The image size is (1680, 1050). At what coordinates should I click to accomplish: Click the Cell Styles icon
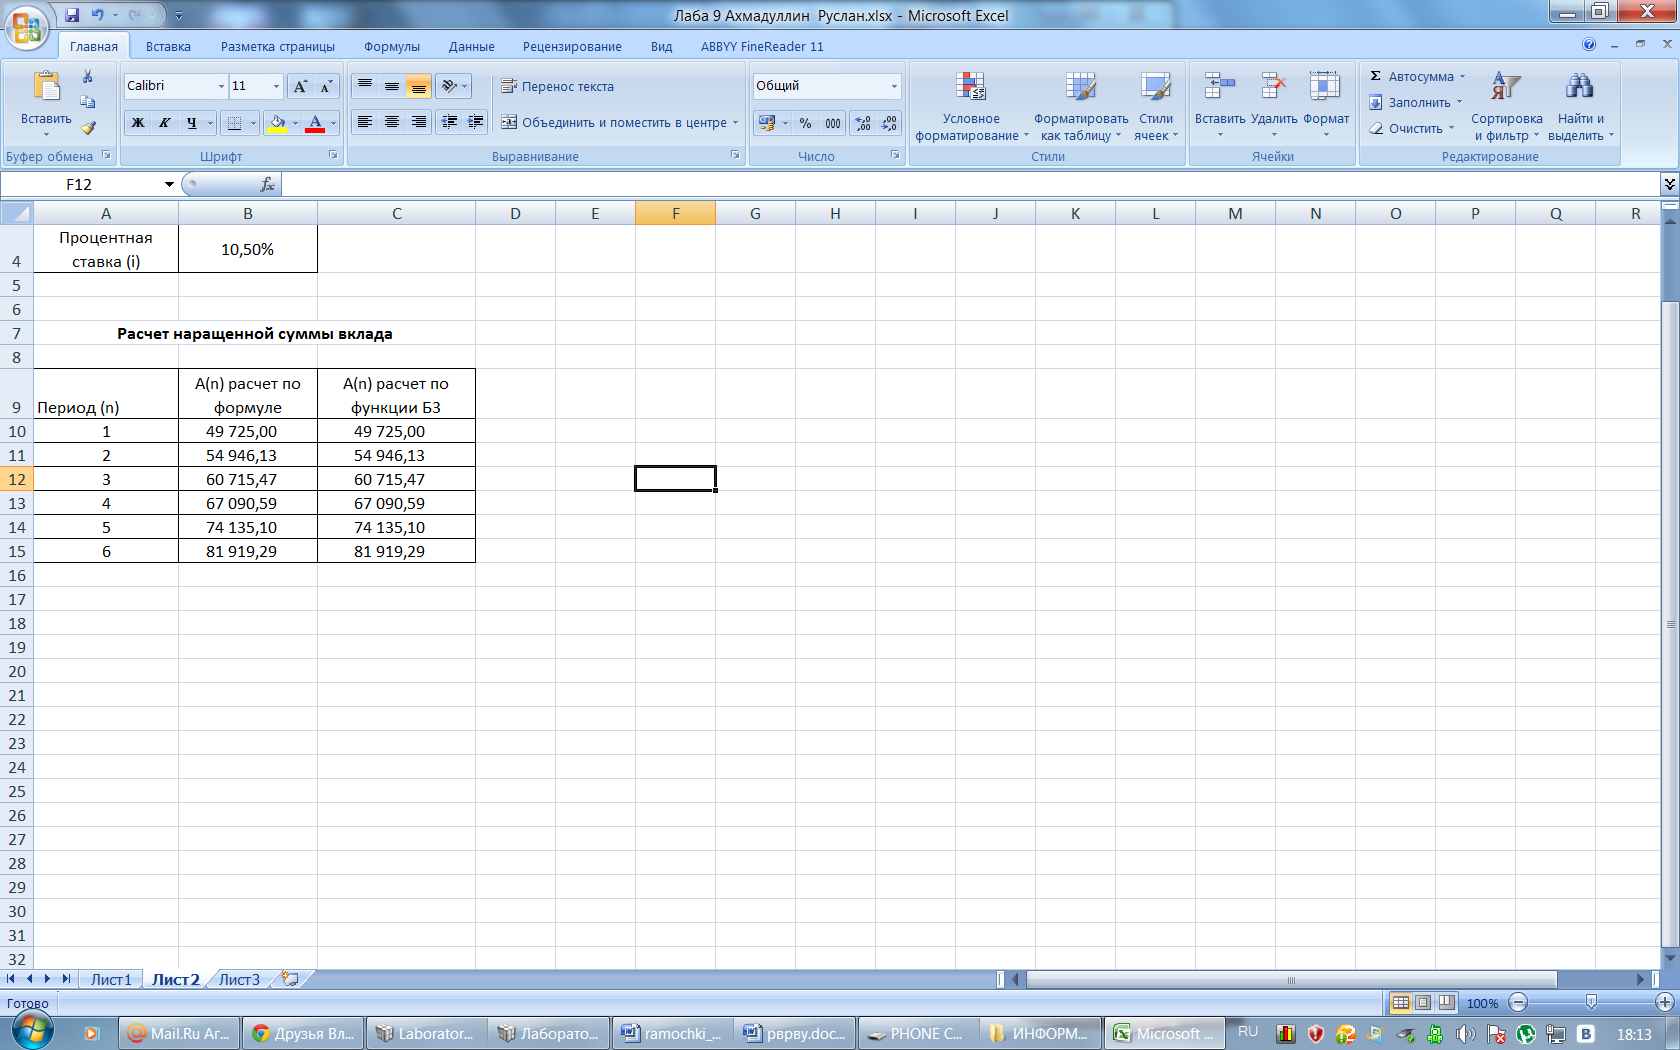[1156, 87]
